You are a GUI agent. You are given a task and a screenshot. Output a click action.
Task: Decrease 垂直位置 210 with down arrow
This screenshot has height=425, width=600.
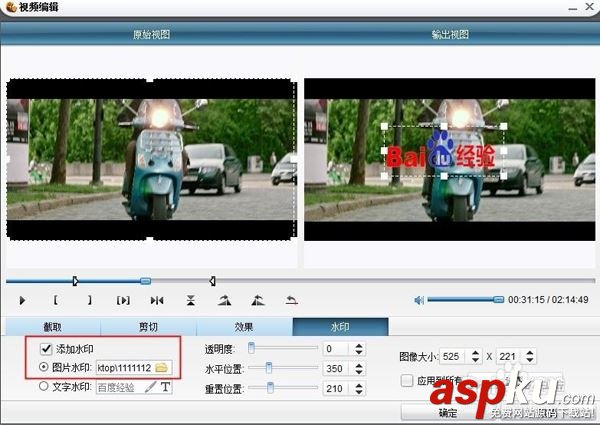click(x=359, y=392)
